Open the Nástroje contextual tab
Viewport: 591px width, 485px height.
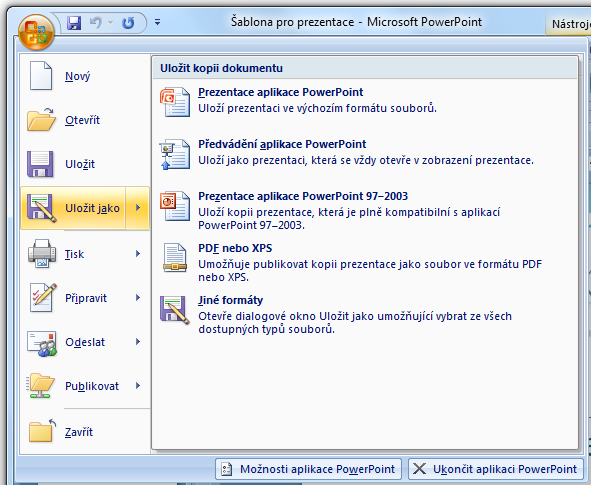[x=569, y=24]
